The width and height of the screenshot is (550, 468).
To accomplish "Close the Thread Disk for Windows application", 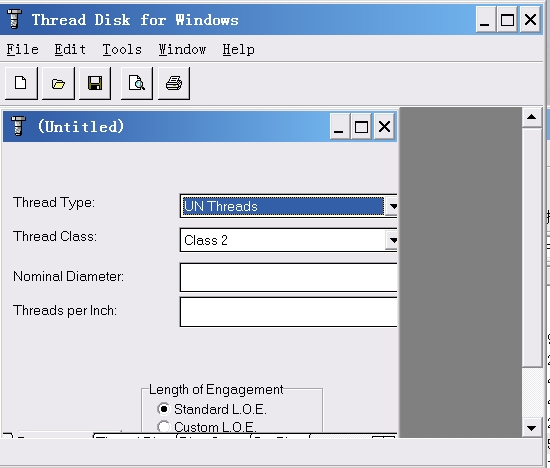I will click(530, 20).
